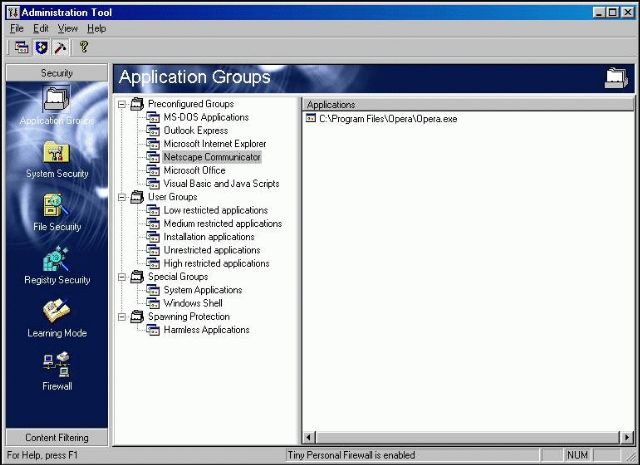This screenshot has height=465, width=640.
Task: Open the Firewall sidebar icon
Action: [56, 364]
